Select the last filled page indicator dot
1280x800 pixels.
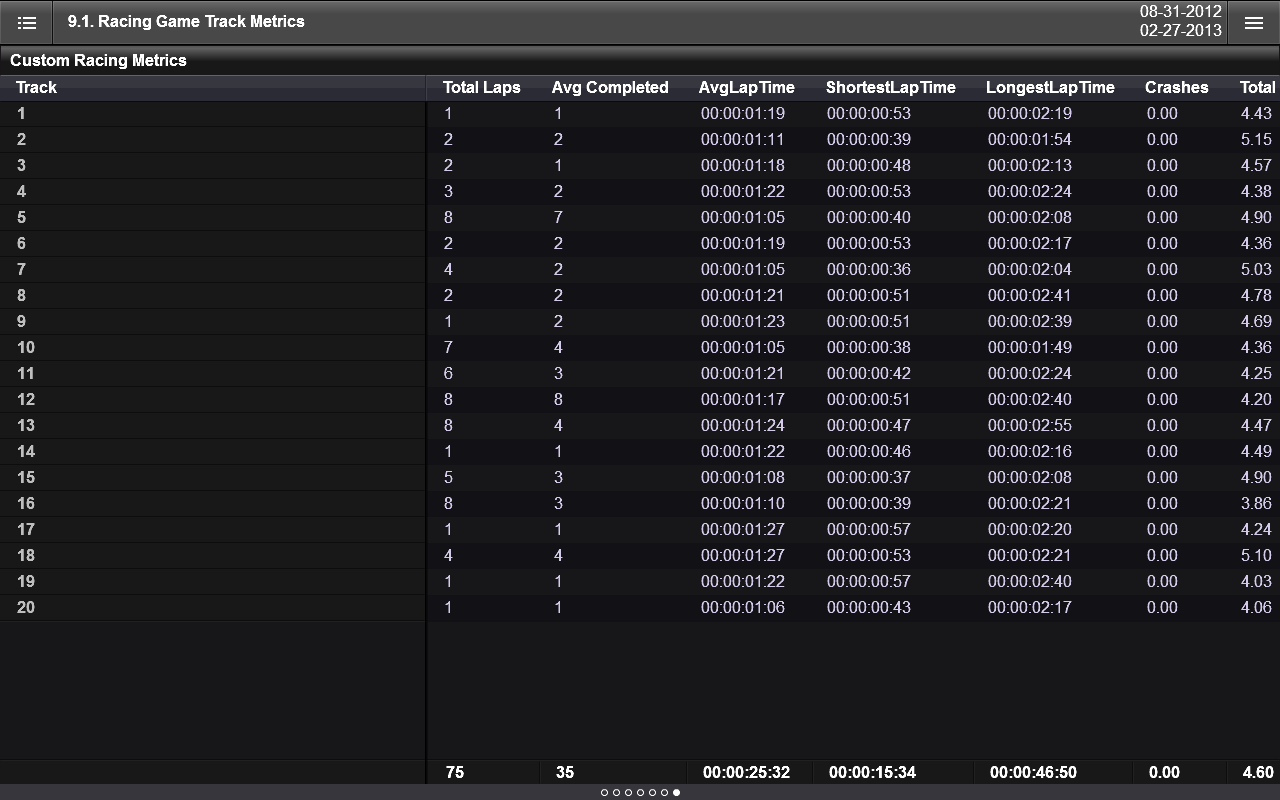tap(676, 792)
